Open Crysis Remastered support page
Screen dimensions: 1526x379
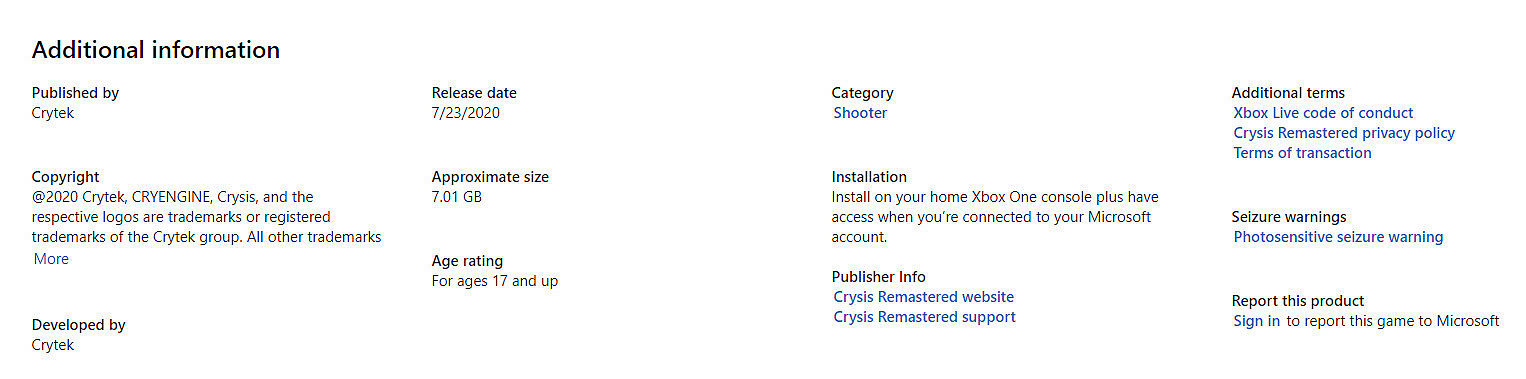pyautogui.click(x=924, y=317)
